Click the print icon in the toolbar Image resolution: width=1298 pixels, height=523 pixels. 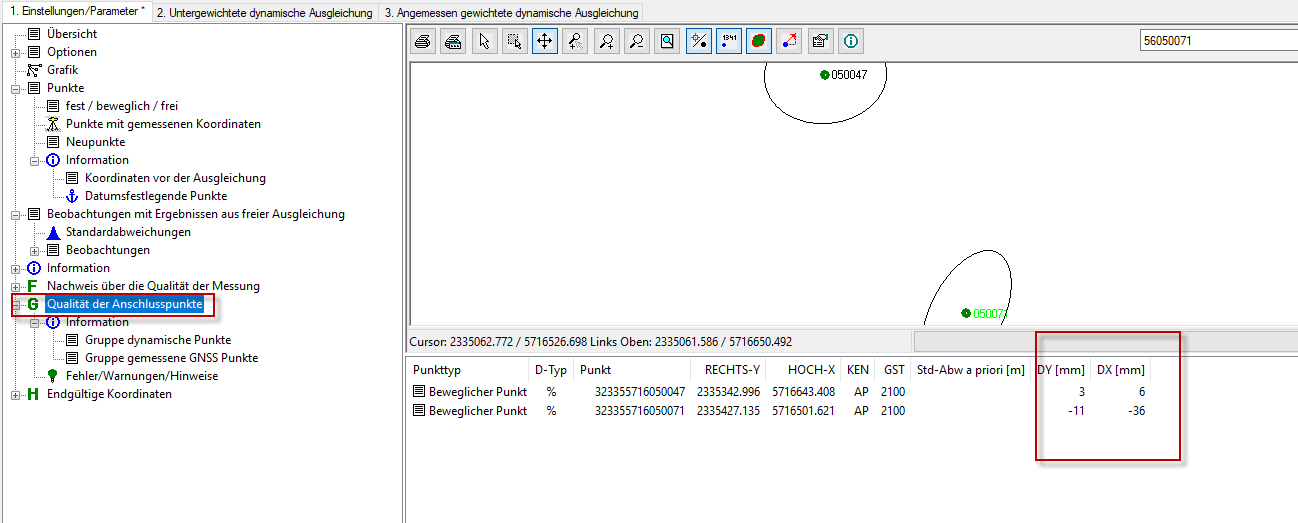point(423,42)
